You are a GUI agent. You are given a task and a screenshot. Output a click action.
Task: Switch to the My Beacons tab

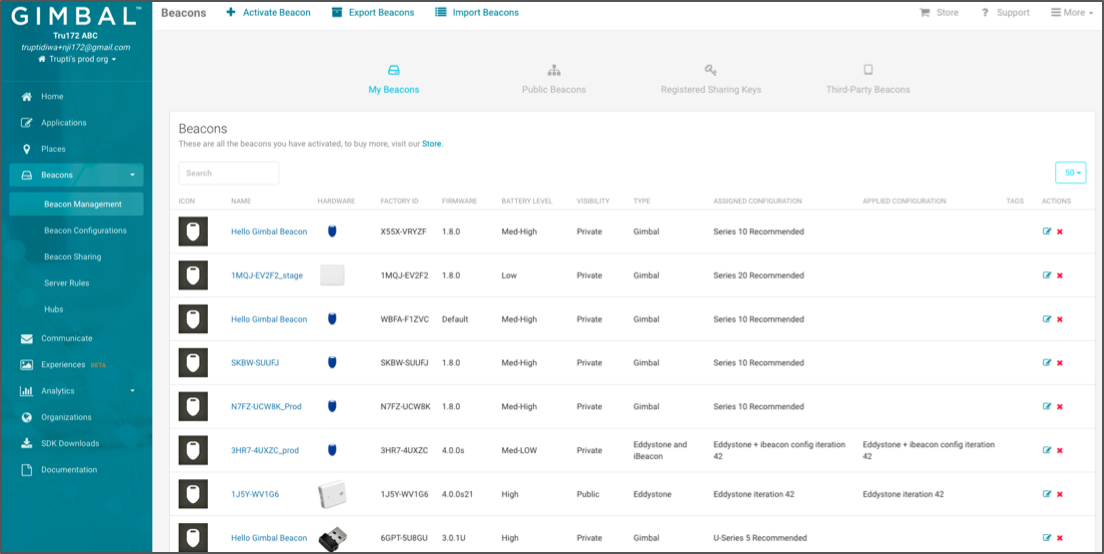pyautogui.click(x=394, y=80)
